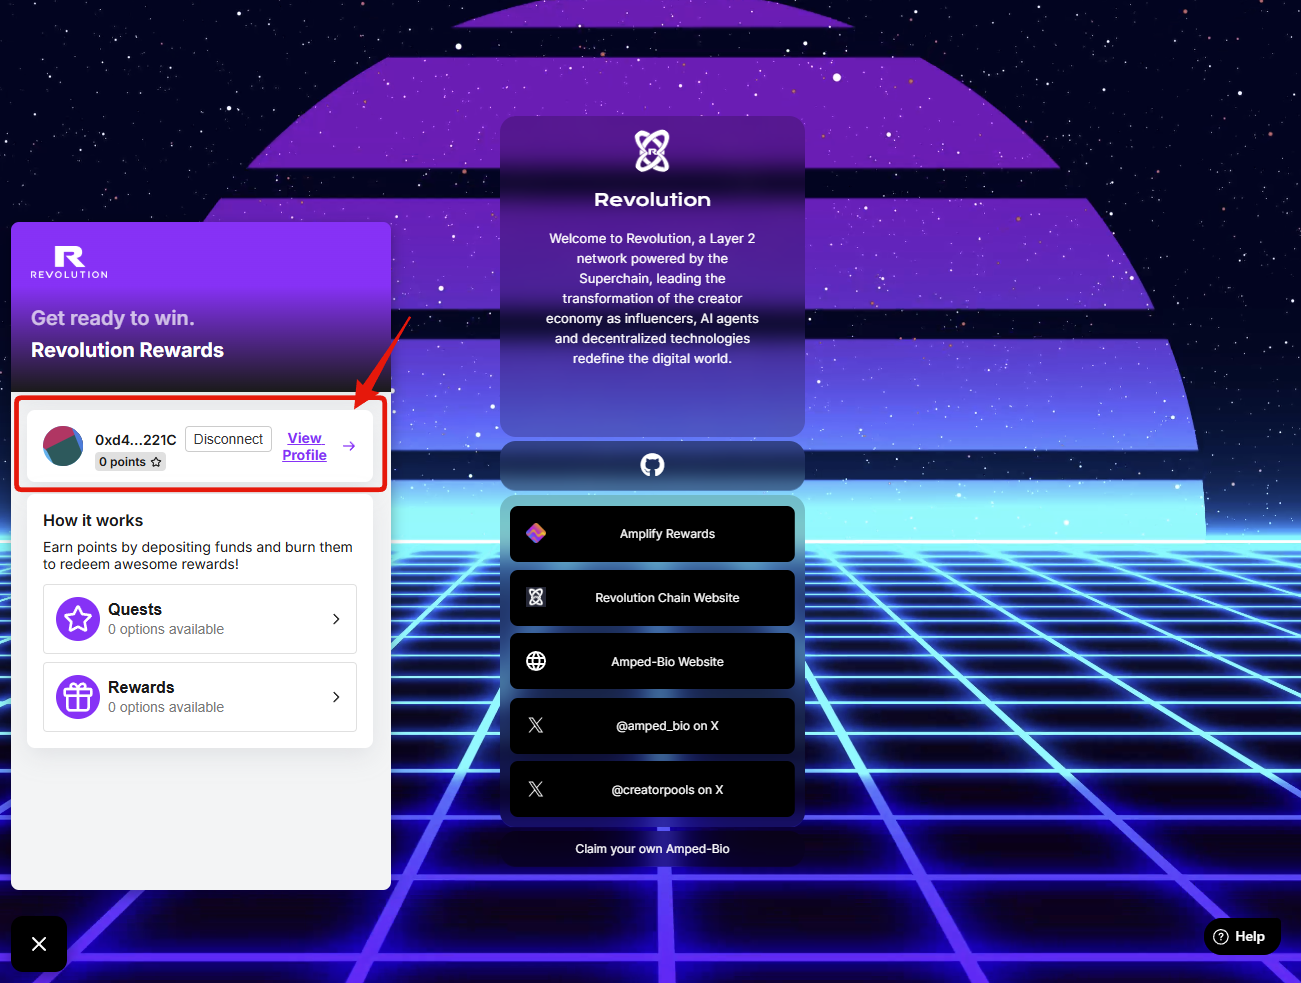The height and width of the screenshot is (983, 1301).
Task: Open the Amplify Rewards link
Action: [652, 534]
